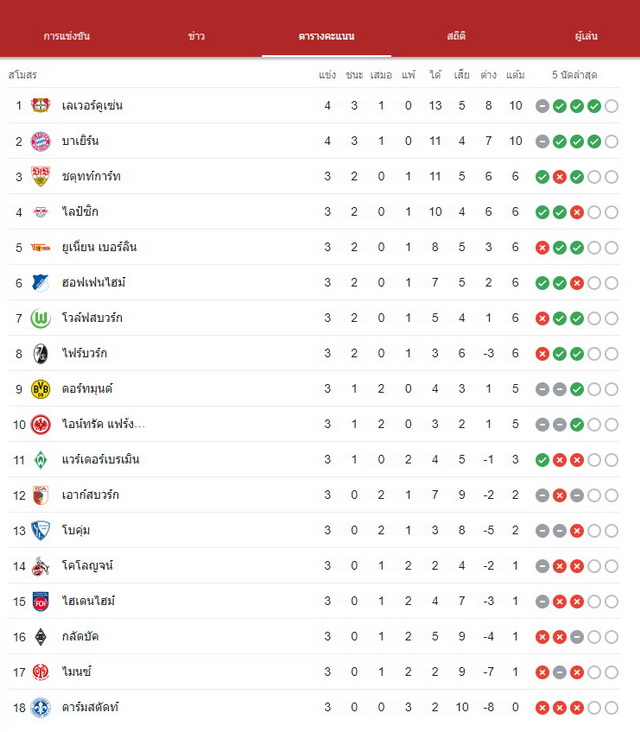Click Stuttgart's red loss result indicator
The height and width of the screenshot is (732, 640).
click(x=559, y=177)
